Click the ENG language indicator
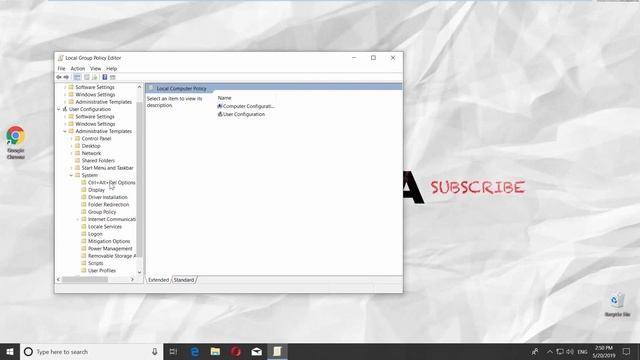The width and height of the screenshot is (640, 360). 582,351
